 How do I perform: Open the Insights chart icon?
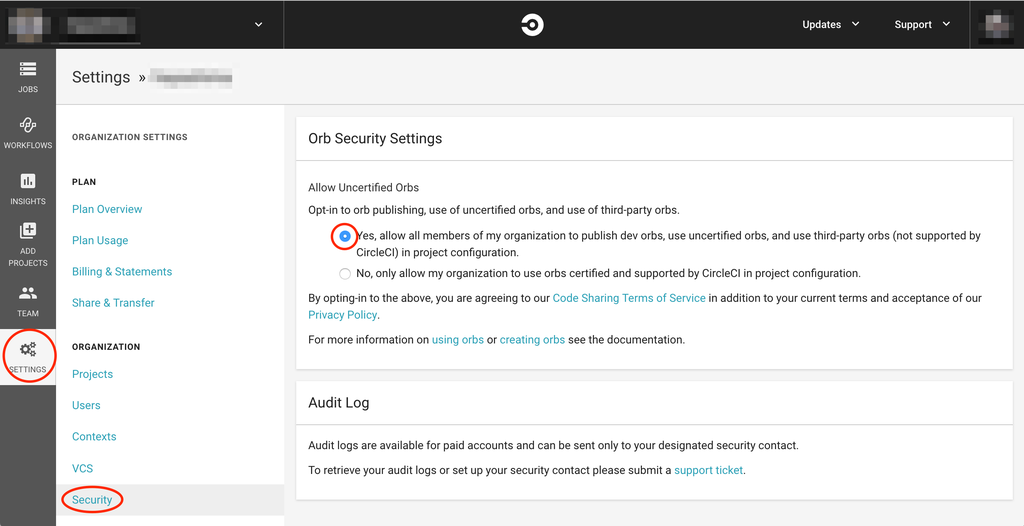tap(28, 182)
